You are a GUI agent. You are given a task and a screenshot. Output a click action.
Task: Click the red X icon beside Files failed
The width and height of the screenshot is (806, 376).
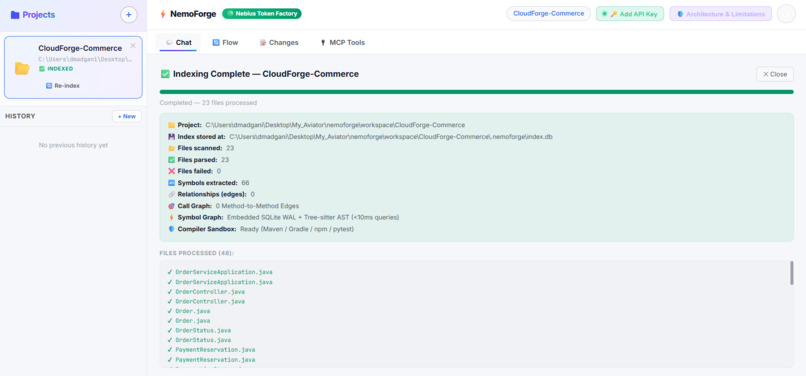[x=172, y=171]
